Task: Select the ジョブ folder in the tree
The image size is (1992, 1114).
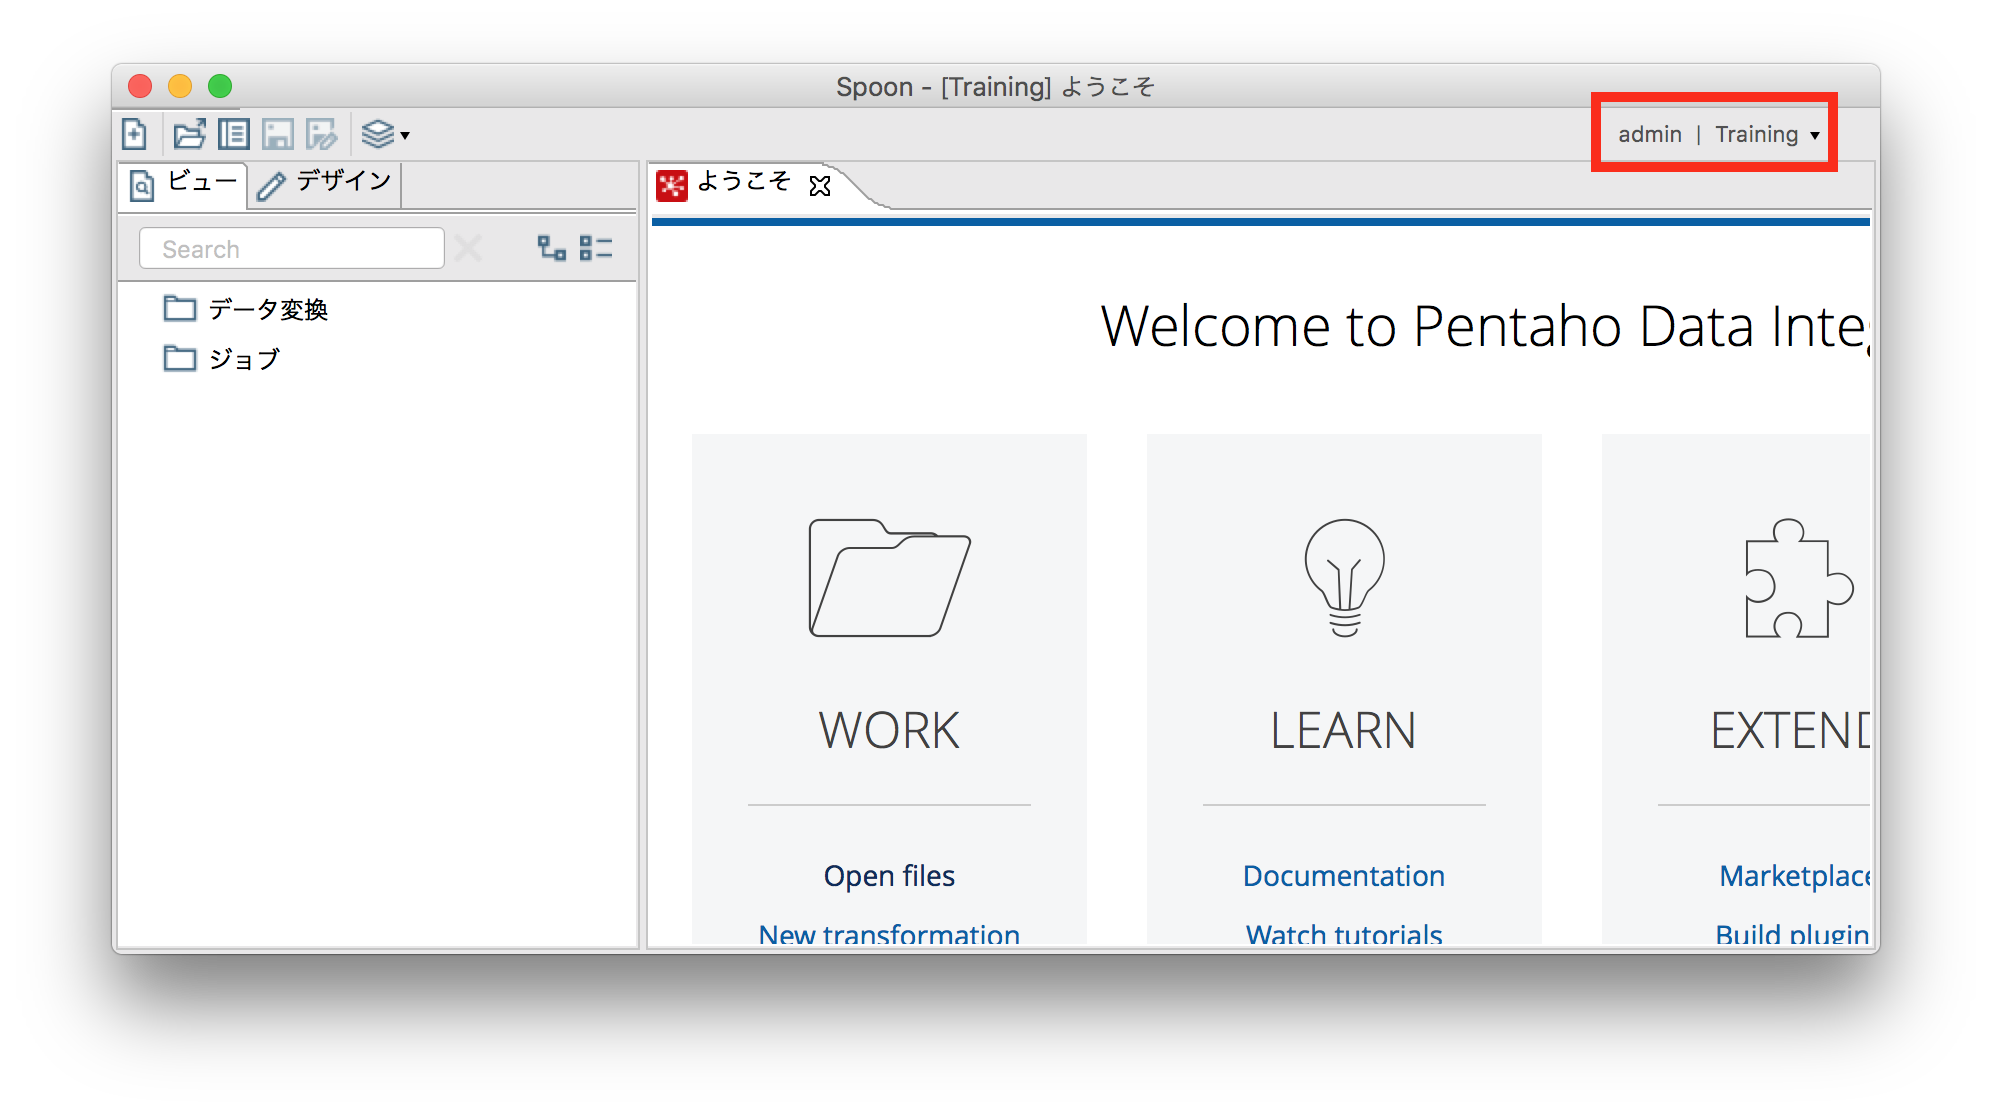Action: 222,358
